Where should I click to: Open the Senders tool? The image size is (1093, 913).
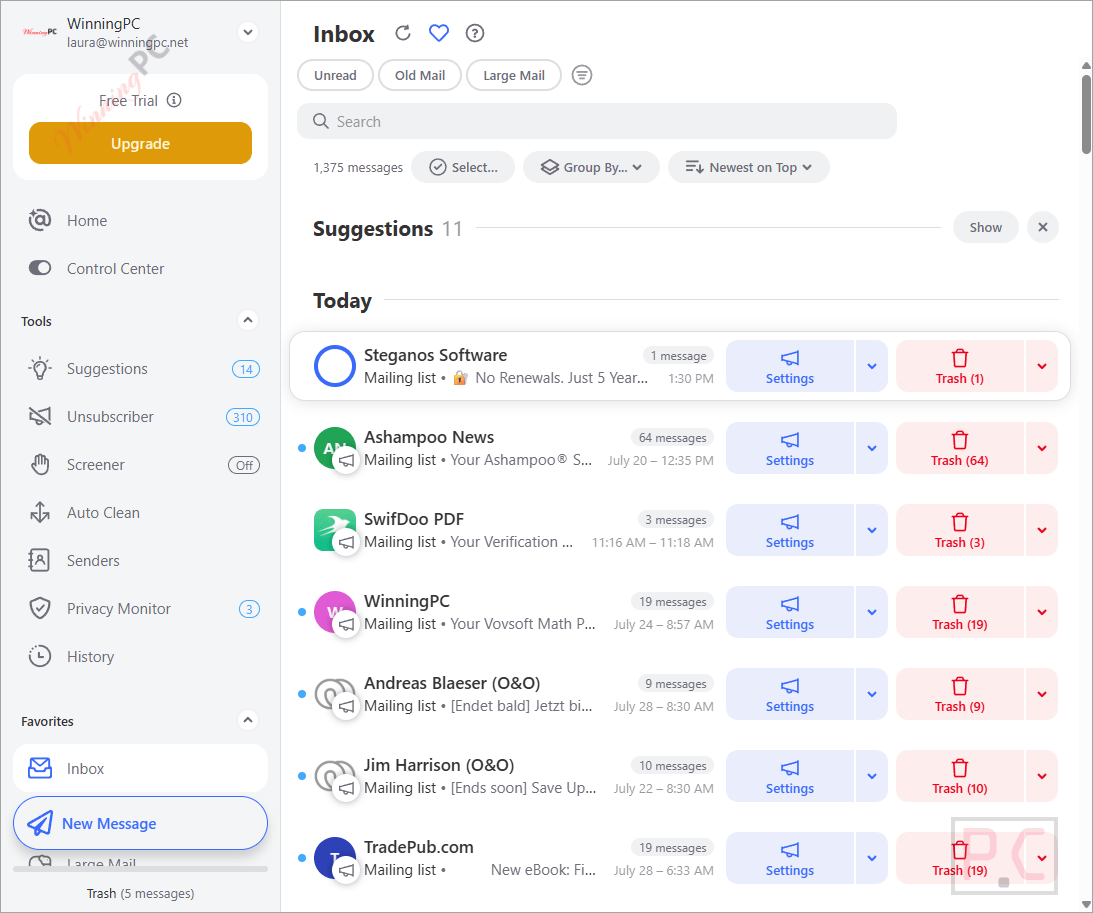click(139, 561)
